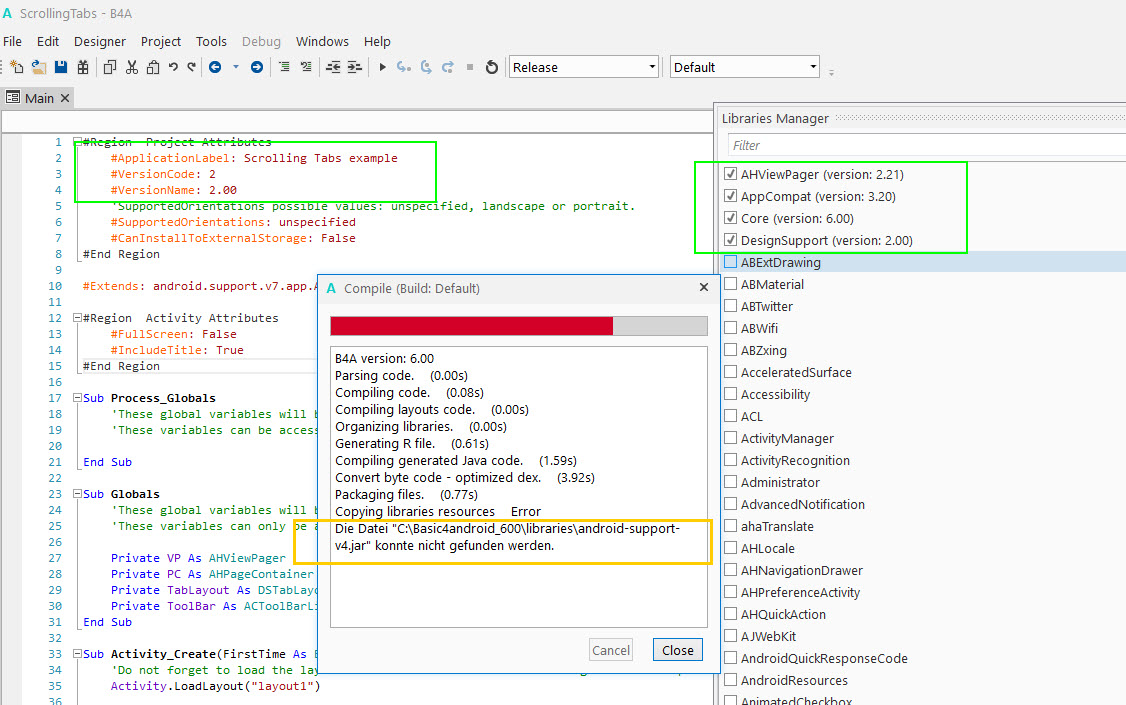Click the Libraries Manager Filter field
This screenshot has height=705, width=1126.
click(920, 145)
